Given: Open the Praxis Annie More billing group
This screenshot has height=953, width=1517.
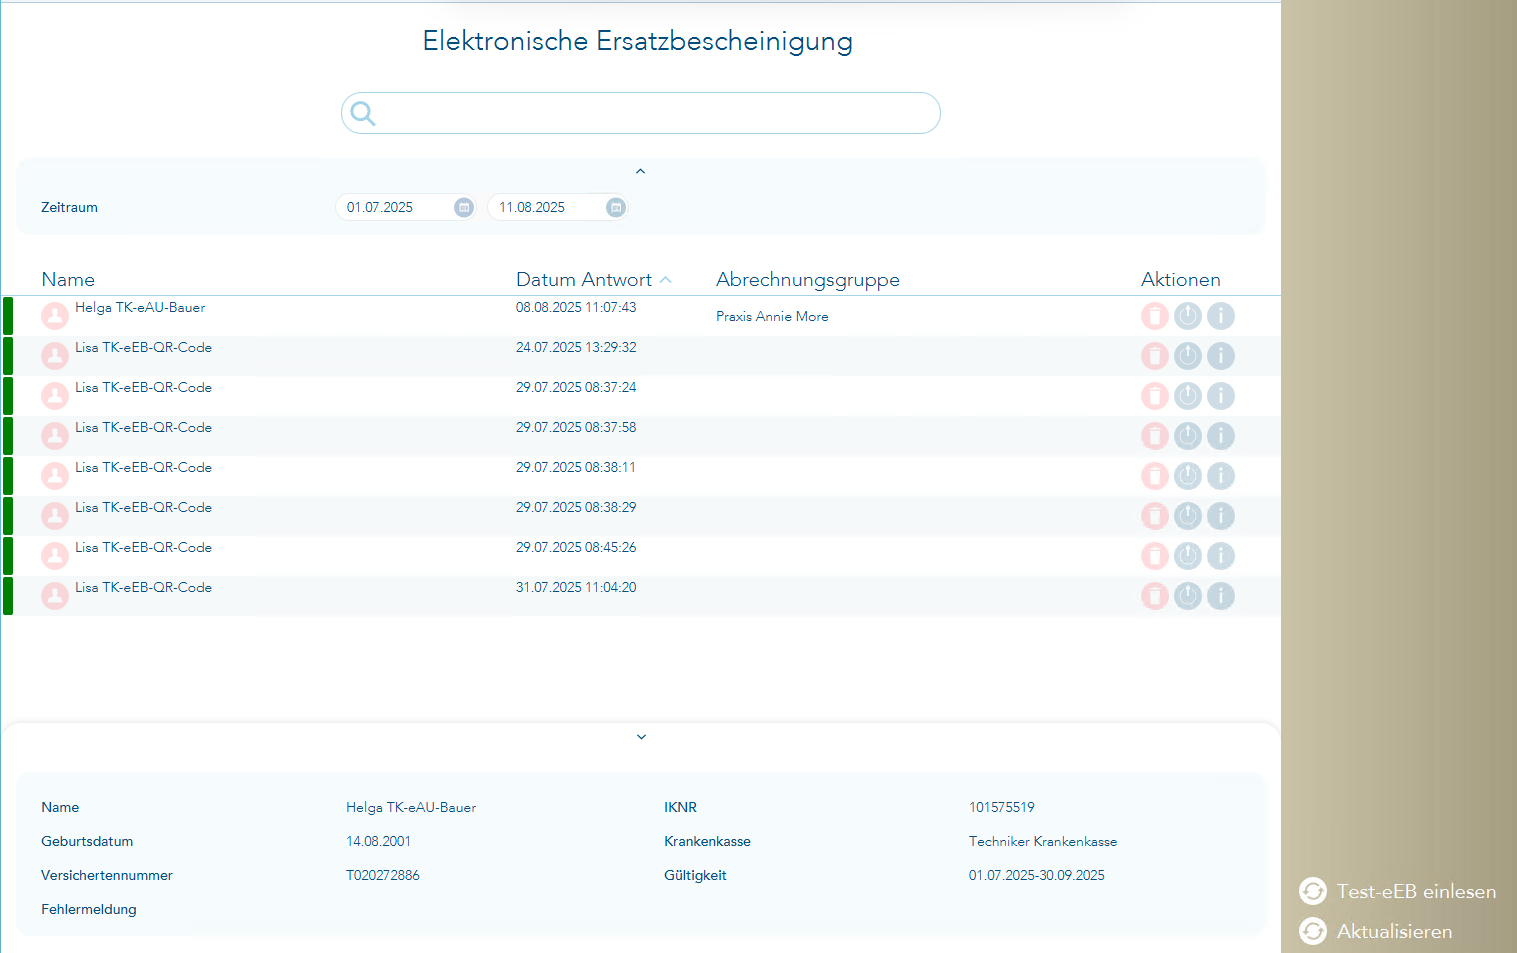Looking at the screenshot, I should pyautogui.click(x=772, y=316).
